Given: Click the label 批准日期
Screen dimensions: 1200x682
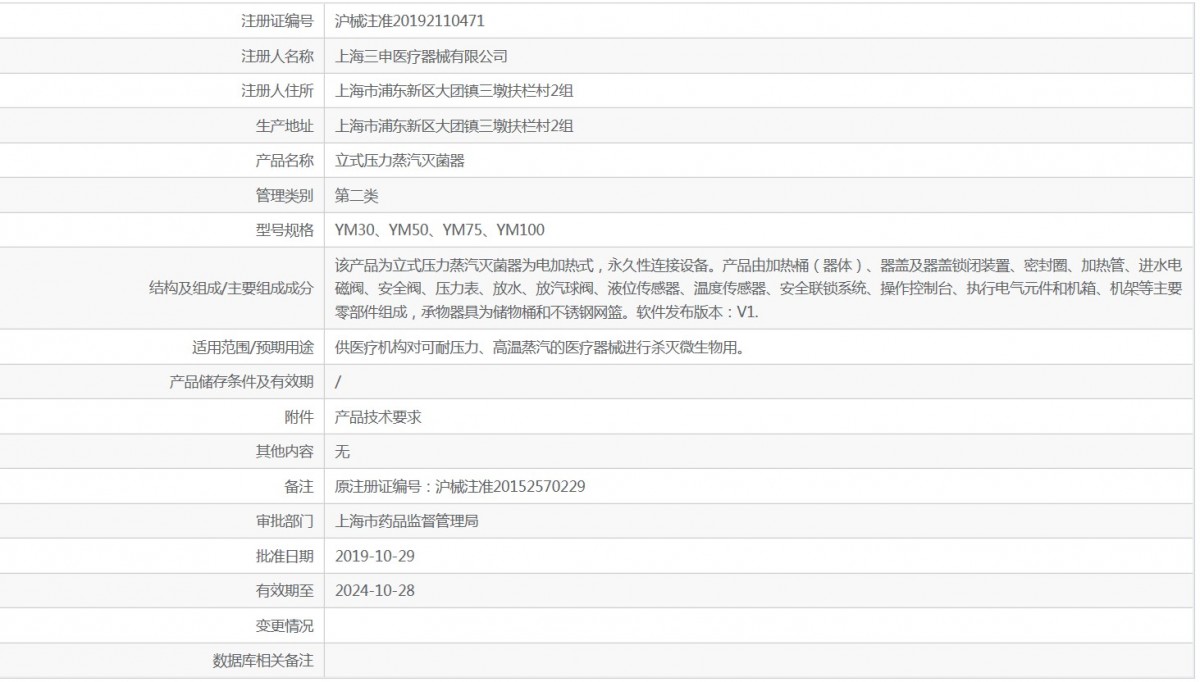Looking at the screenshot, I should click(285, 556).
